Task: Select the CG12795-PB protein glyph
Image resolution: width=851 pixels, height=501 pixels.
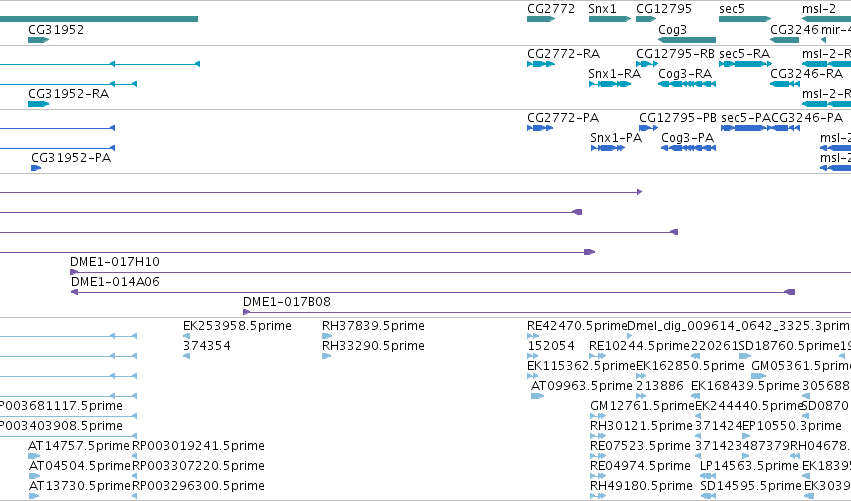Action: pos(649,128)
